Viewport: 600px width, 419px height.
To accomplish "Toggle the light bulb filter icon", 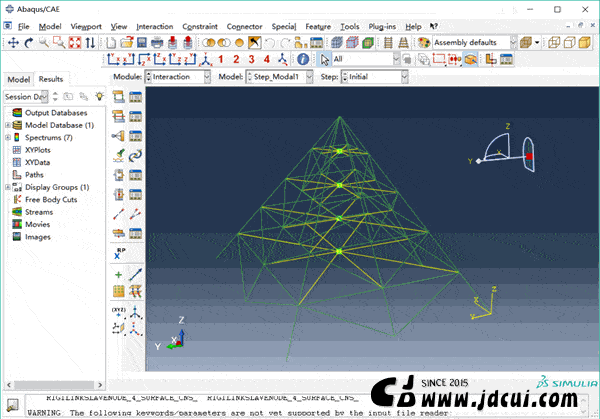I will (99, 96).
